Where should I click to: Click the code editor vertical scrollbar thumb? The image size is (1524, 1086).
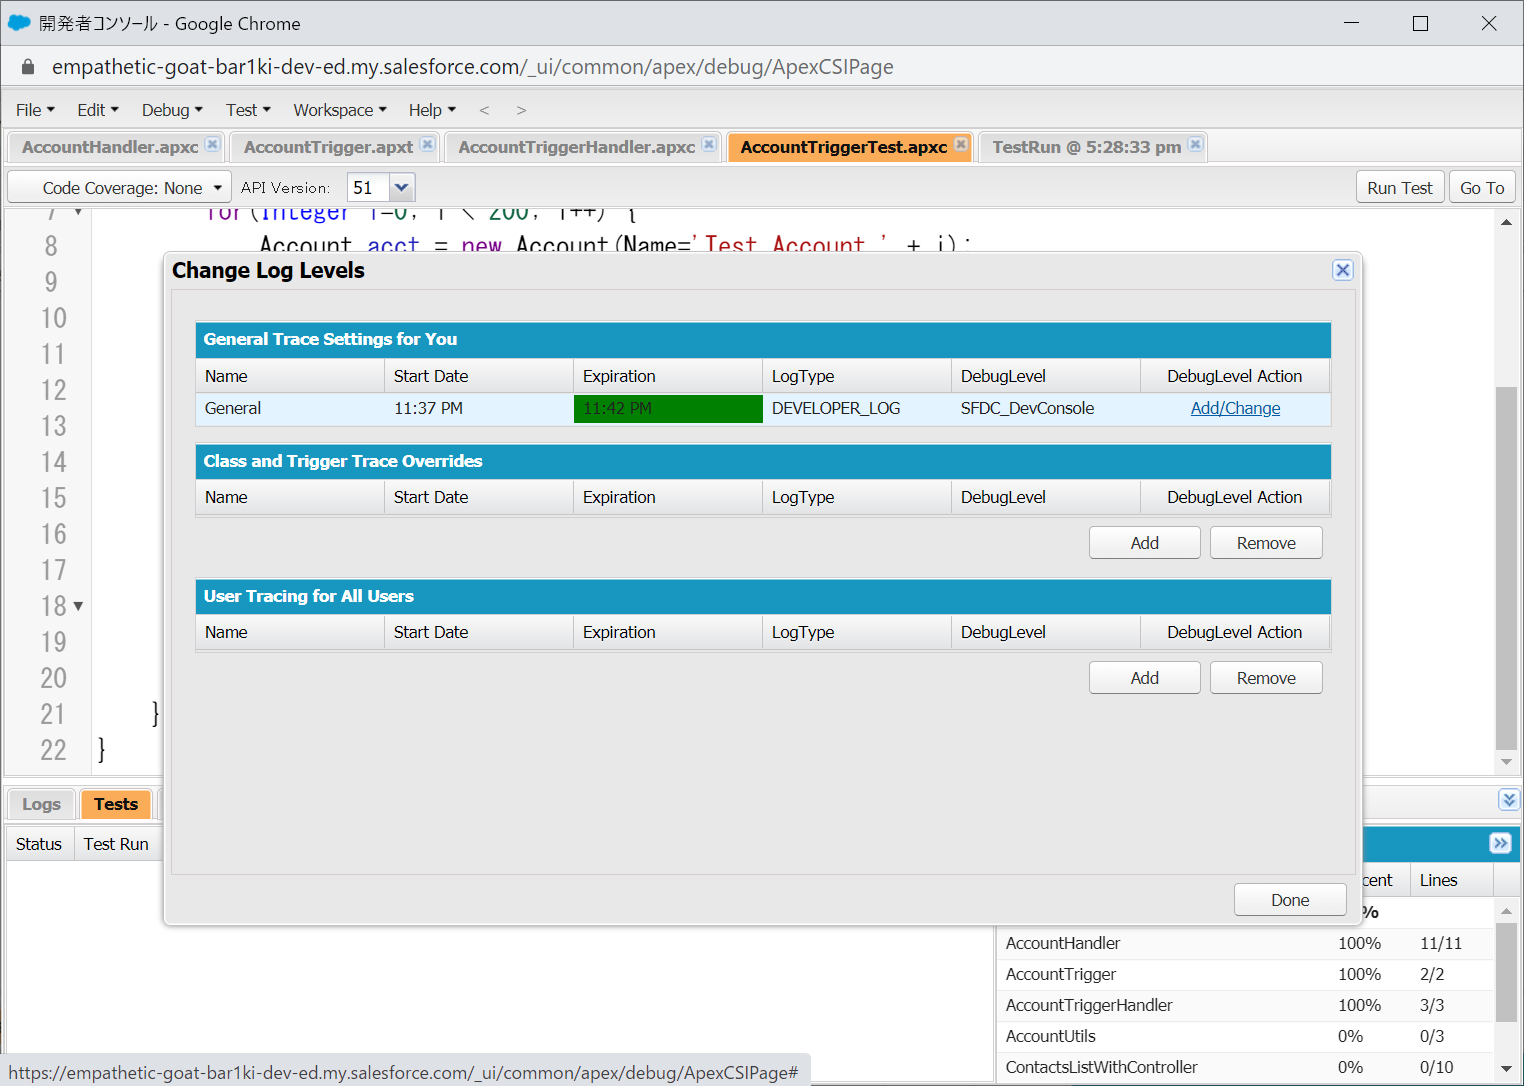click(1506, 568)
